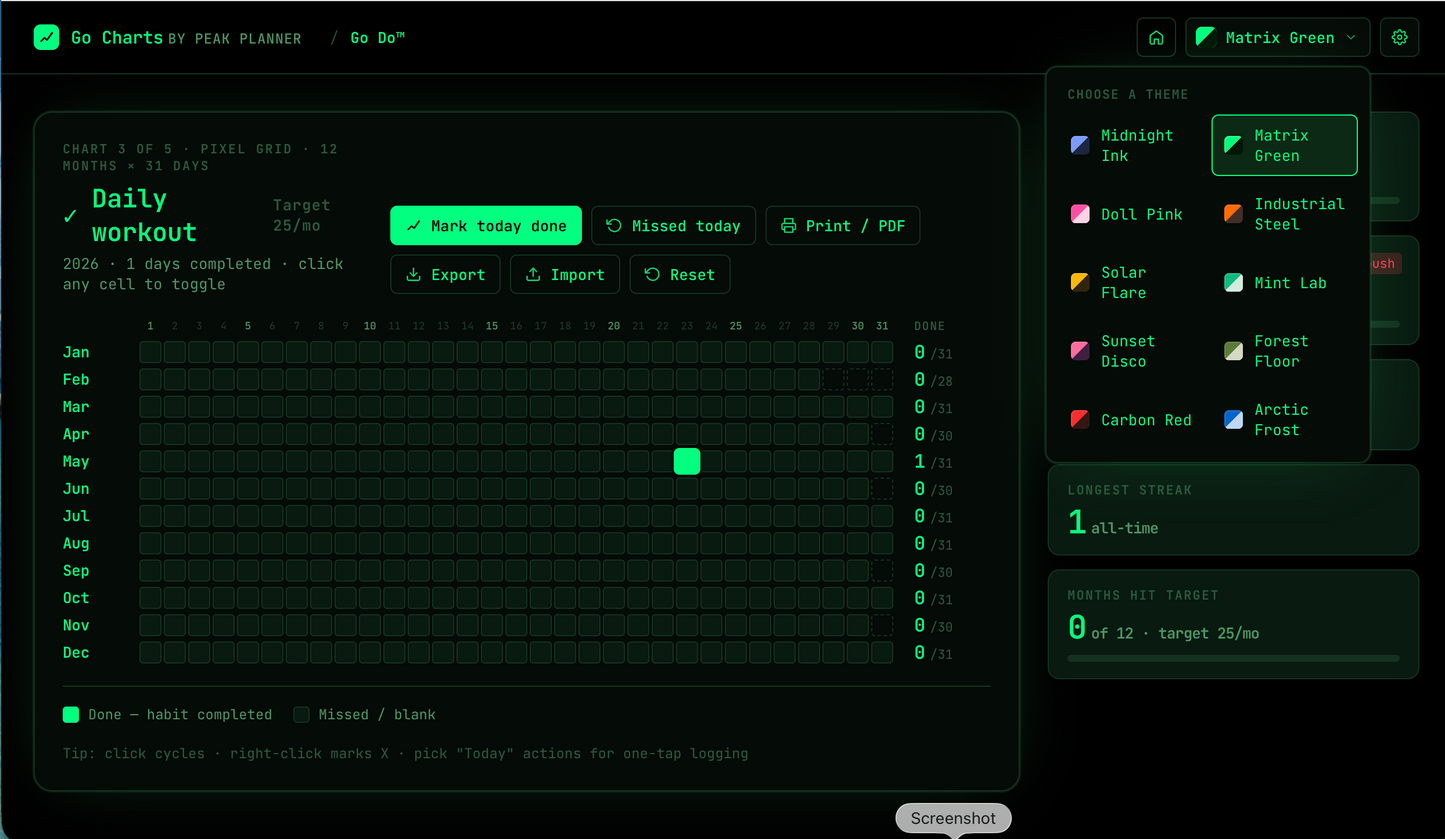
Task: Toggle the August 15 cell
Action: point(492,543)
